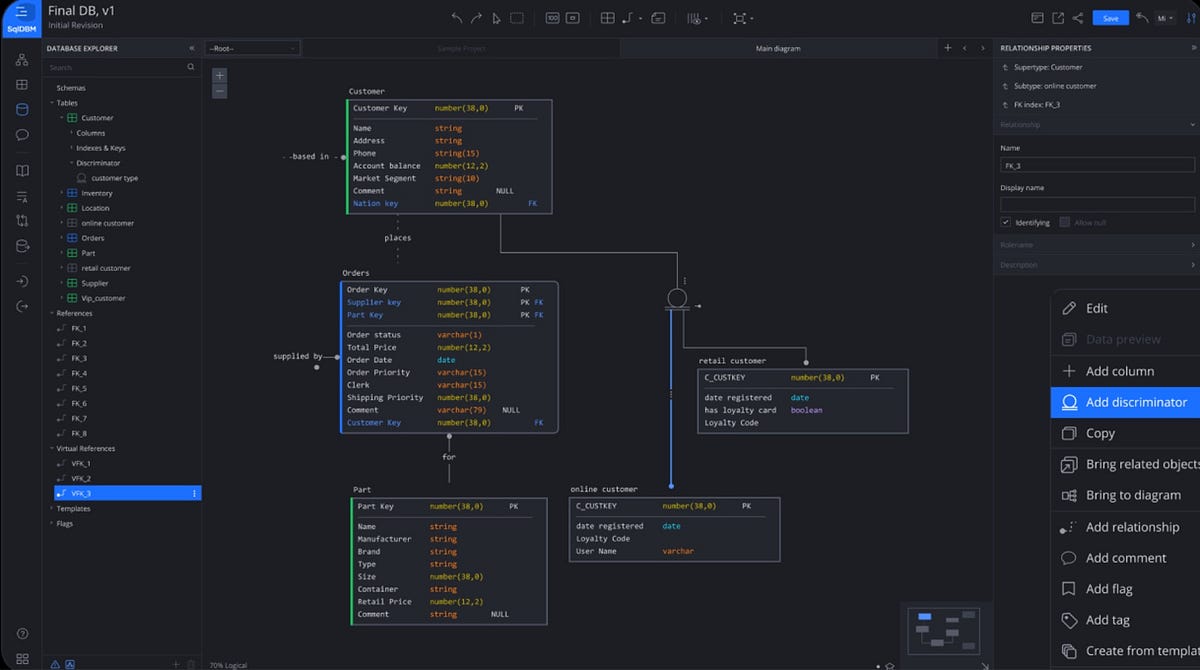The image size is (1200, 670).
Task: Click the search icon in Database Explorer
Action: coord(191,67)
